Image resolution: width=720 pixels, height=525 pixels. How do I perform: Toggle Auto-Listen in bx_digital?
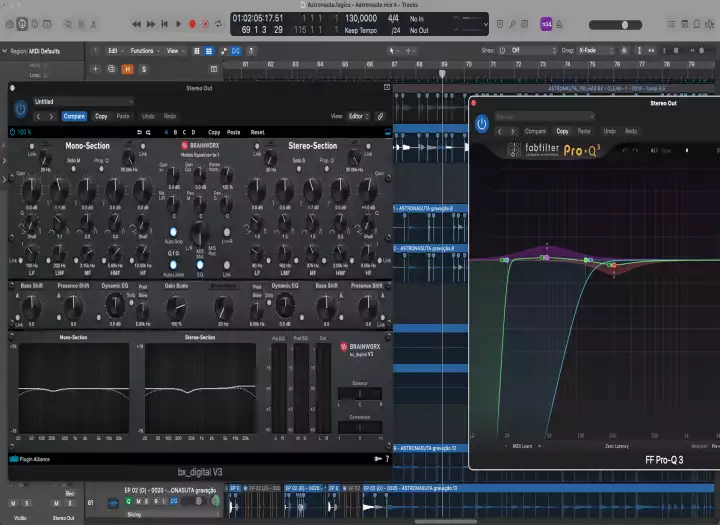tap(173, 265)
